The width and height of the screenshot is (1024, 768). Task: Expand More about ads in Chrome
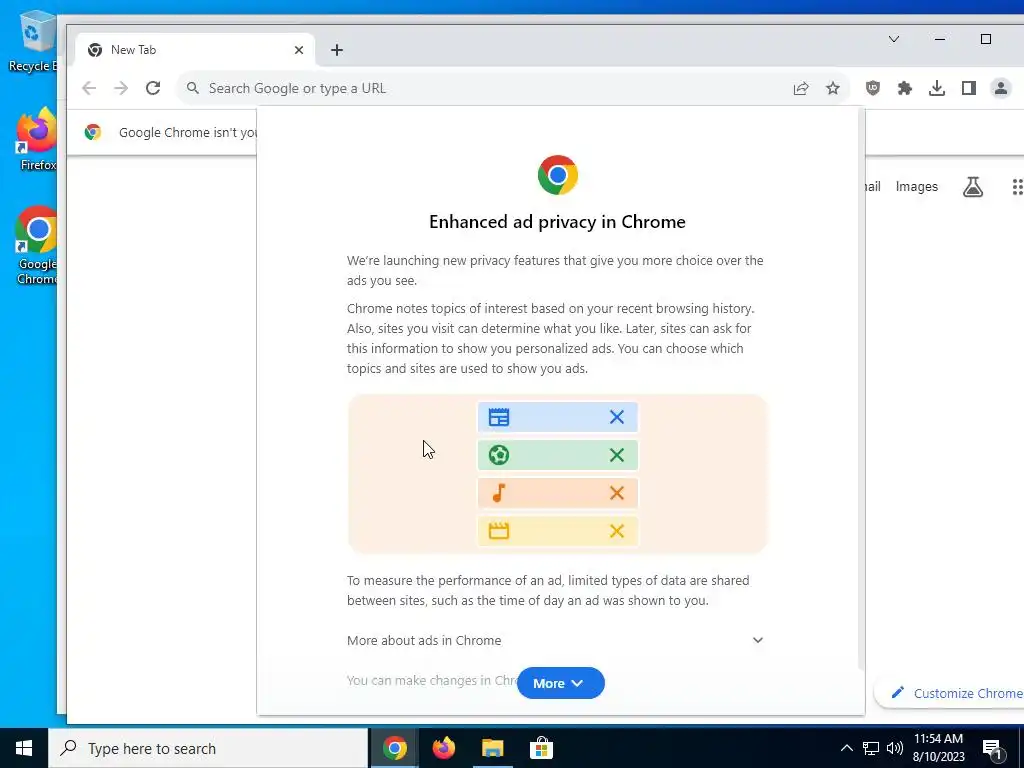pos(555,640)
